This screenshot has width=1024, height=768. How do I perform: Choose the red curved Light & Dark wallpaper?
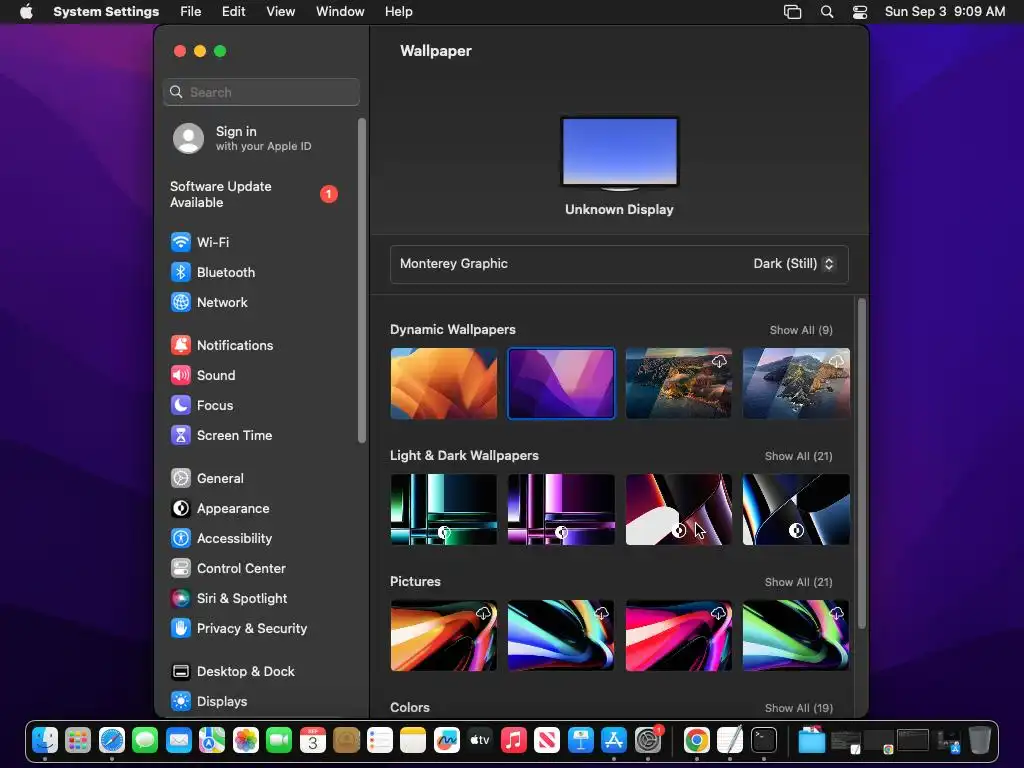[x=679, y=509]
